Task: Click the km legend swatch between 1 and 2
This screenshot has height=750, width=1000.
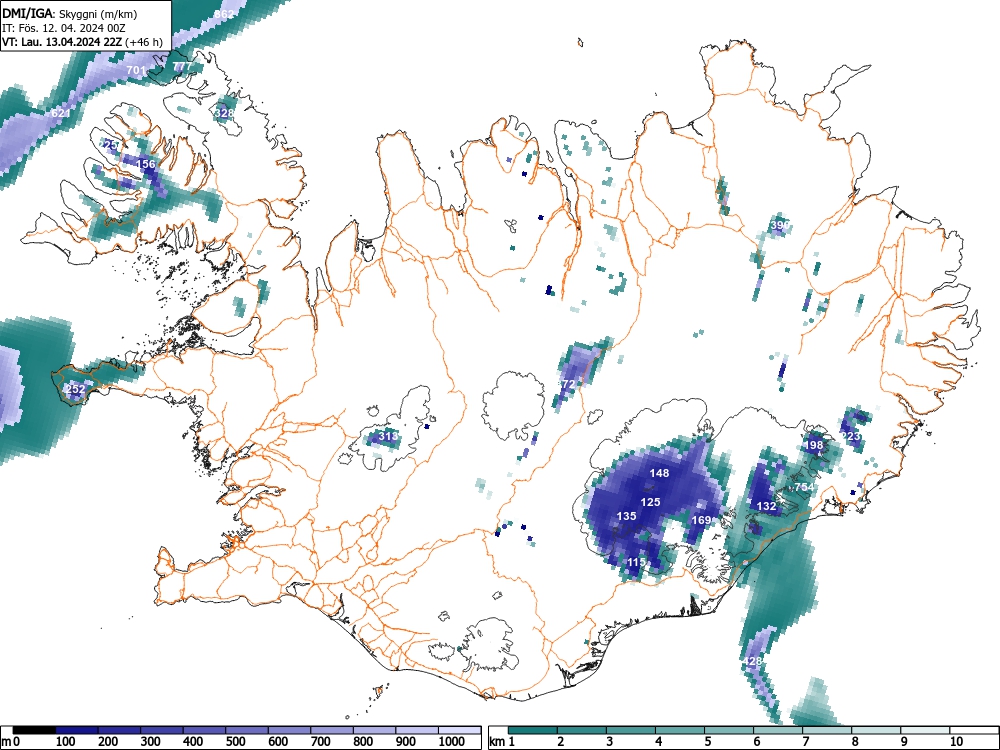Action: pyautogui.click(x=533, y=730)
